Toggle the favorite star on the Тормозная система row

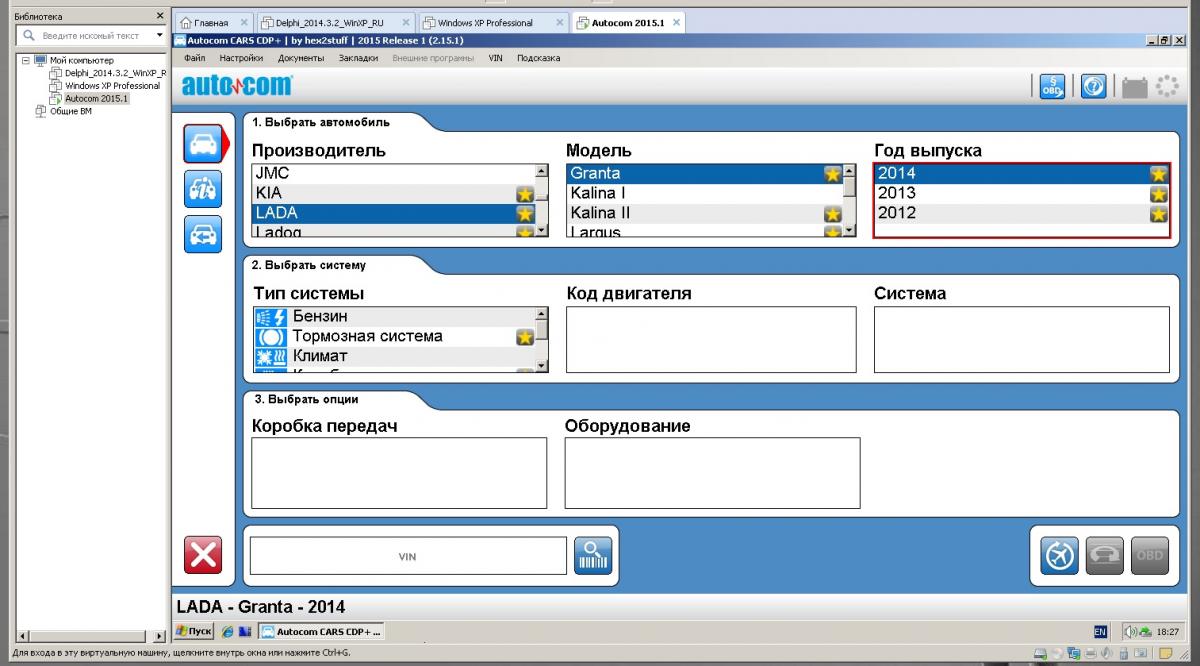(x=525, y=337)
